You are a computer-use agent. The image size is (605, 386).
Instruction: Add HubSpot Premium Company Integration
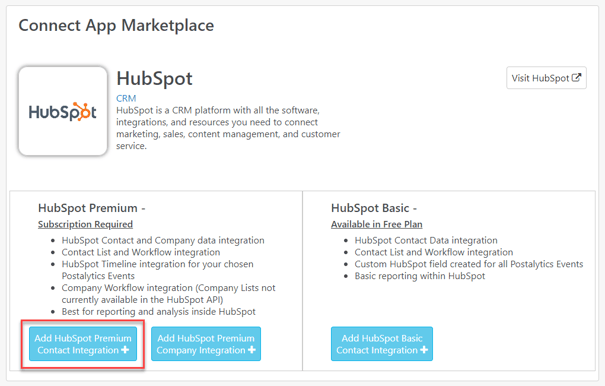(206, 344)
